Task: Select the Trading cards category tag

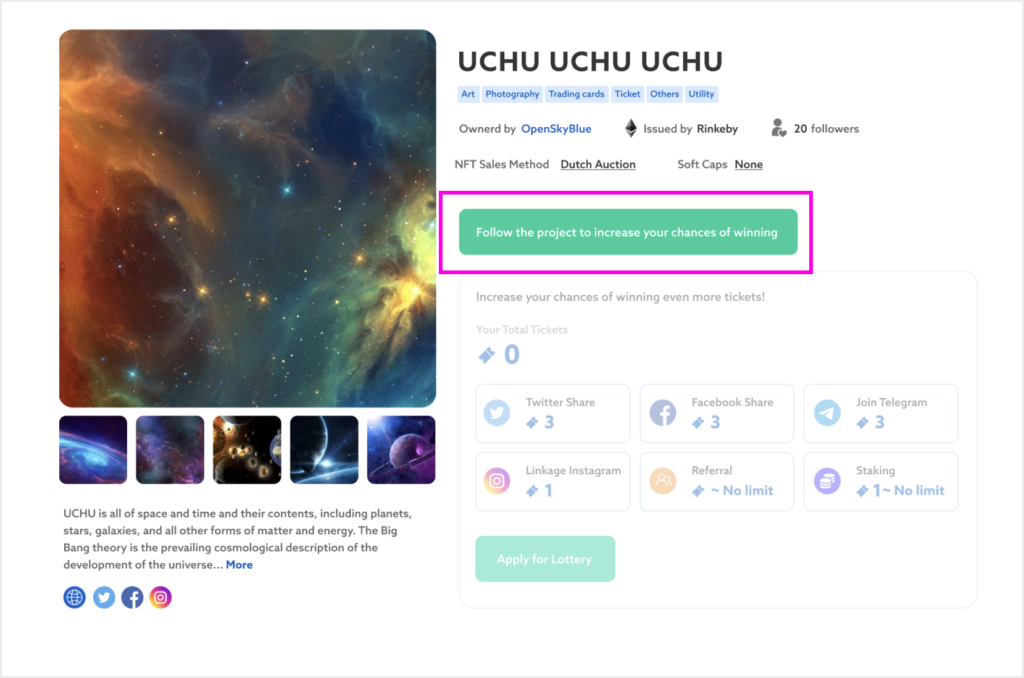Action: point(576,94)
